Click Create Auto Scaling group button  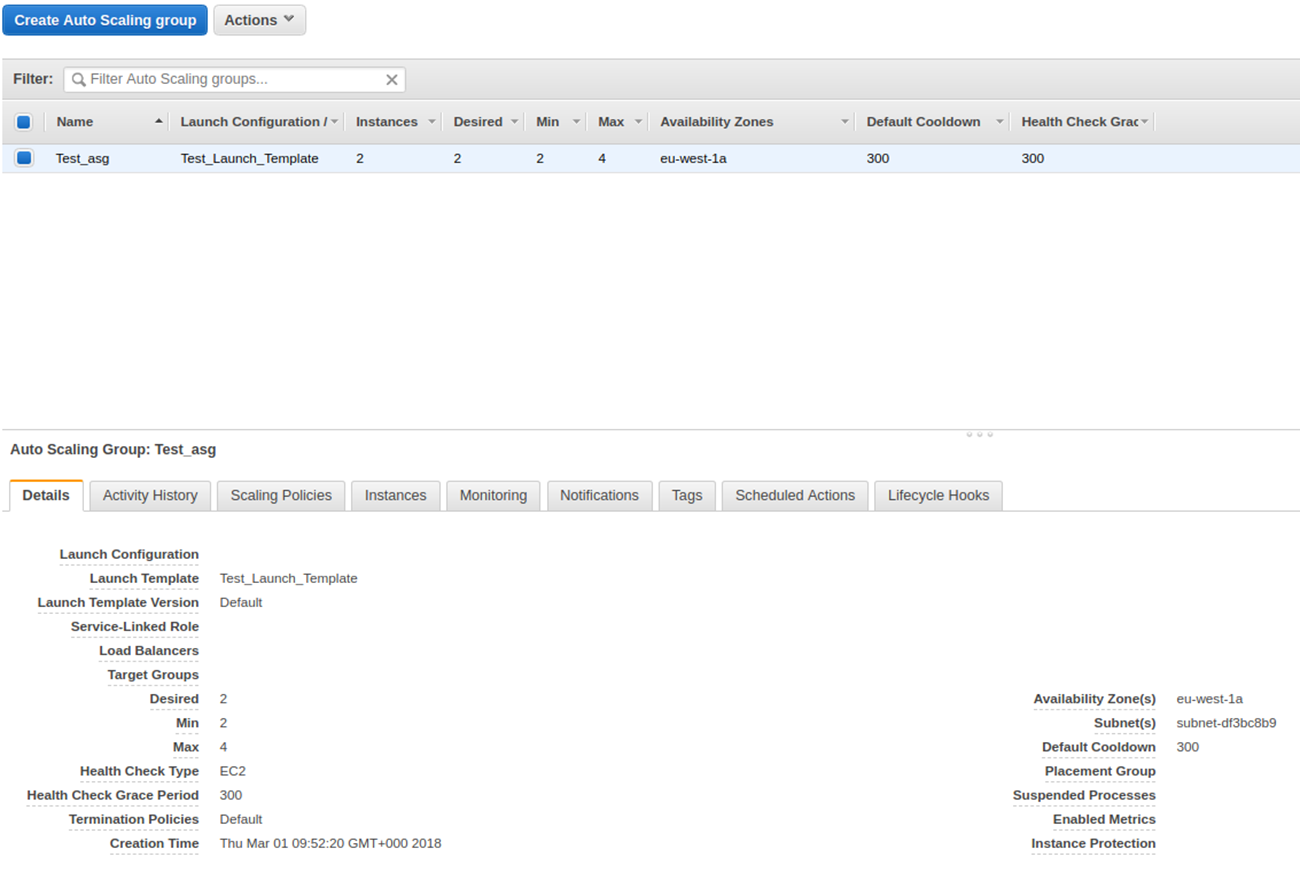click(105, 20)
